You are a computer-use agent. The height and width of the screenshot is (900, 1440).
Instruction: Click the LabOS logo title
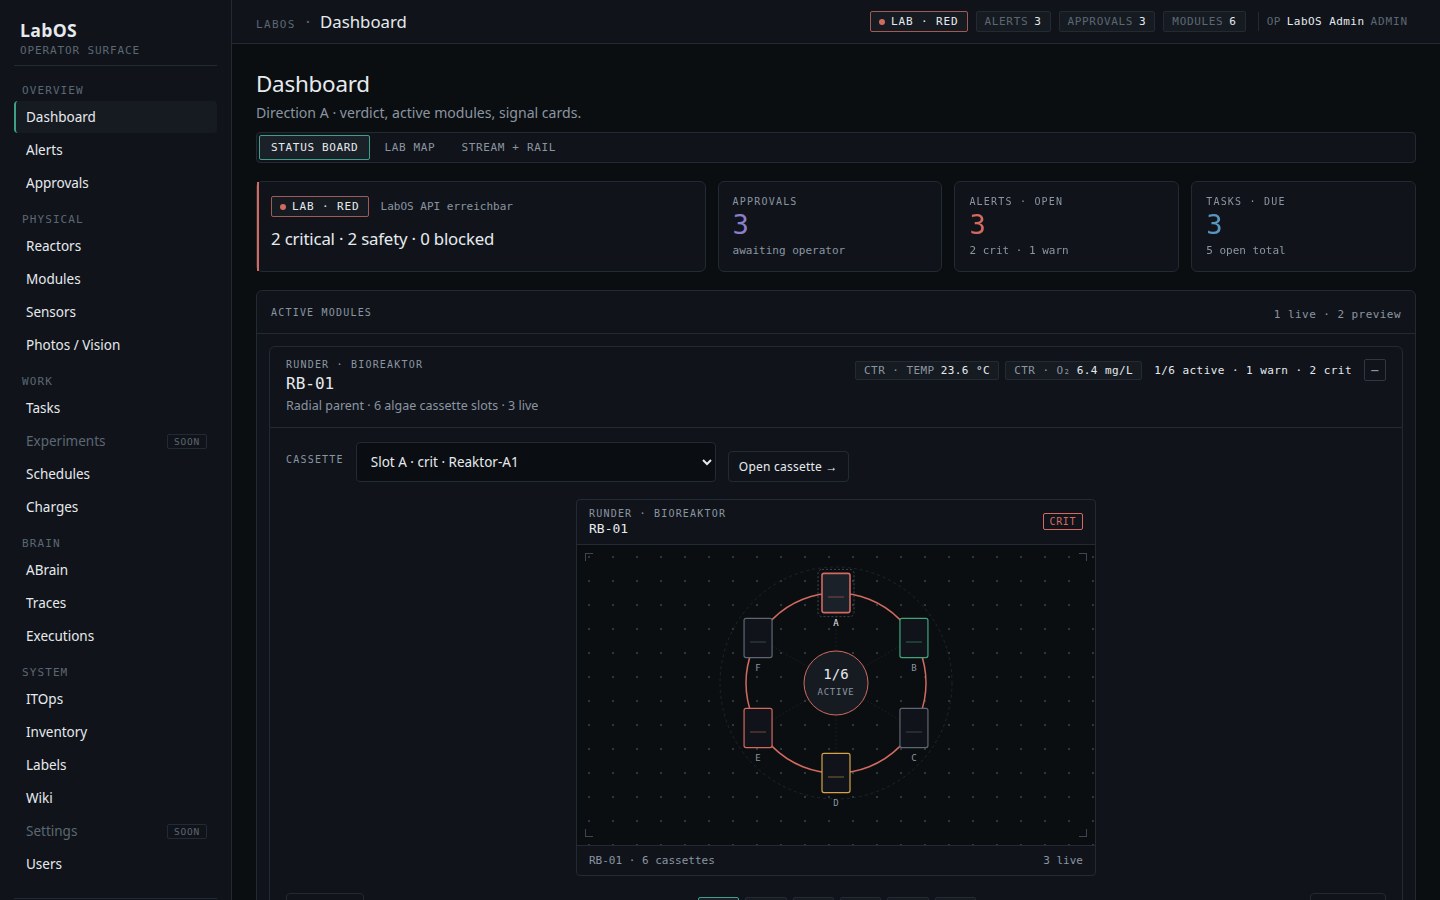[x=48, y=30]
